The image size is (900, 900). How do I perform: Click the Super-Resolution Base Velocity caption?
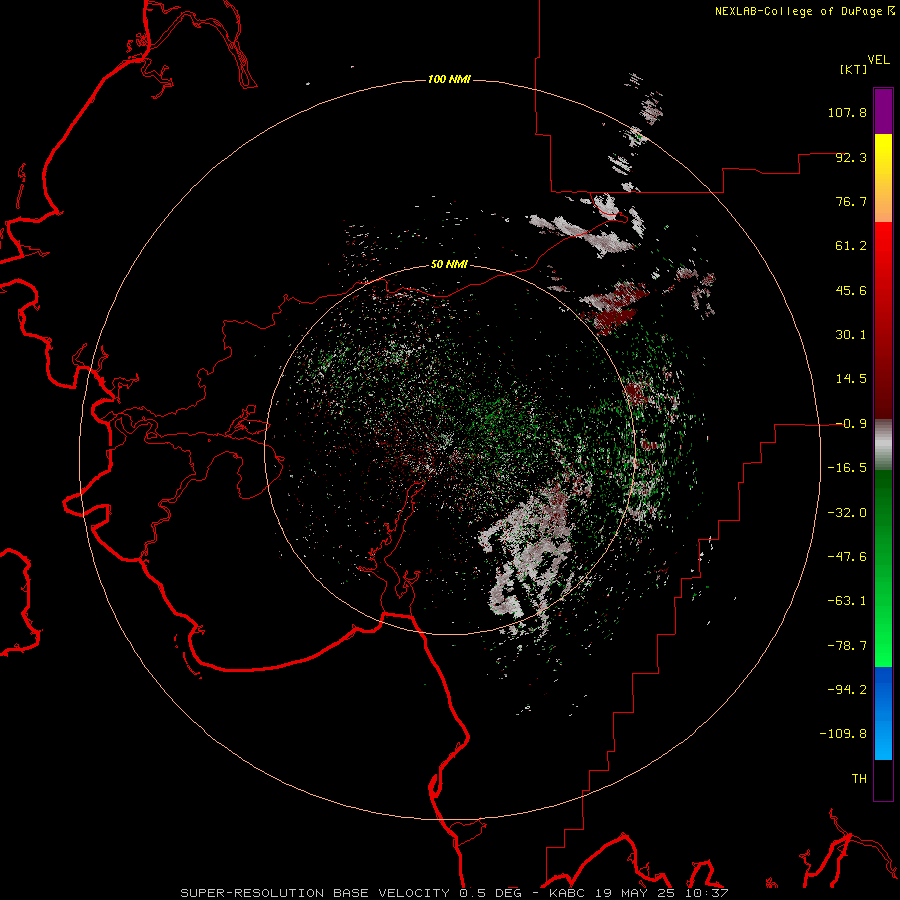pyautogui.click(x=455, y=893)
